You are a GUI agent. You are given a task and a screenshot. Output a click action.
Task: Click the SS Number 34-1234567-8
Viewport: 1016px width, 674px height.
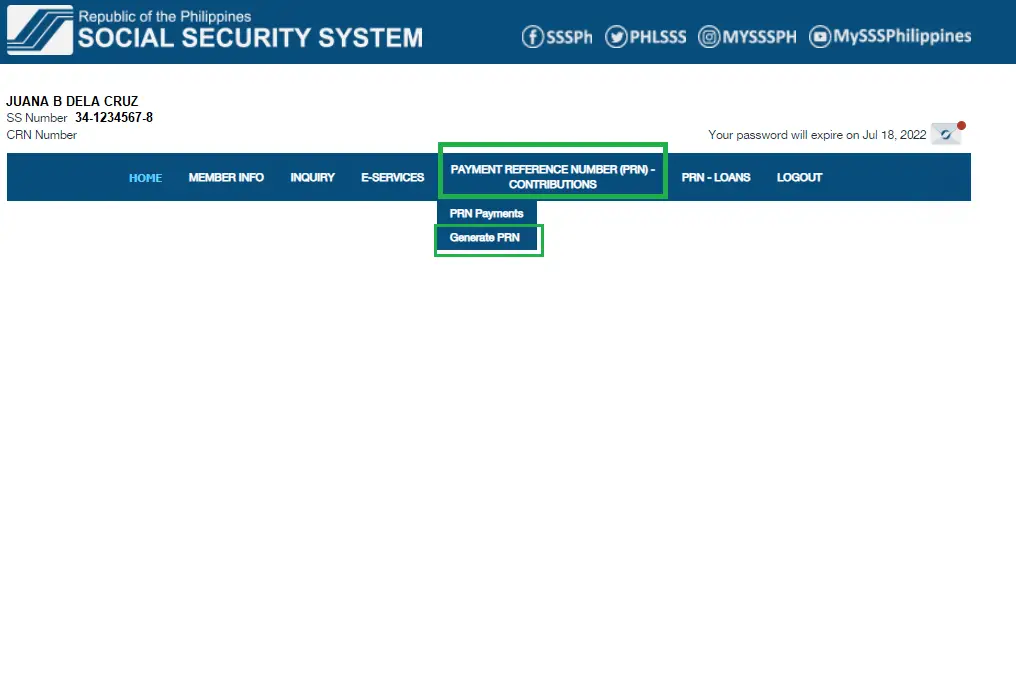[x=113, y=118]
